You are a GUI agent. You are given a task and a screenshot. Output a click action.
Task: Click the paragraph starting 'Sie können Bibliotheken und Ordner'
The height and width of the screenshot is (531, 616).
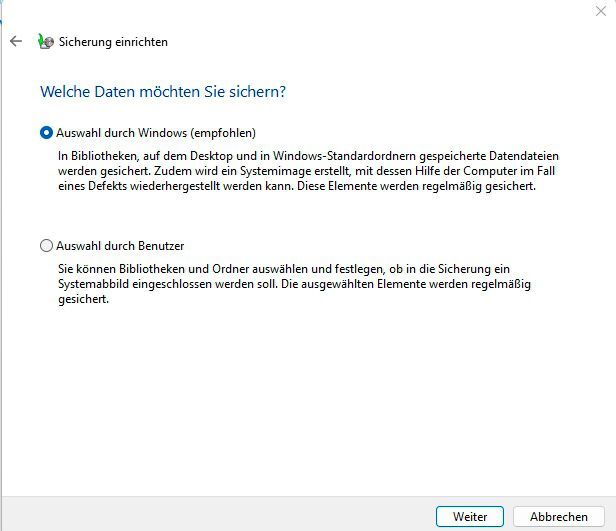(x=294, y=284)
